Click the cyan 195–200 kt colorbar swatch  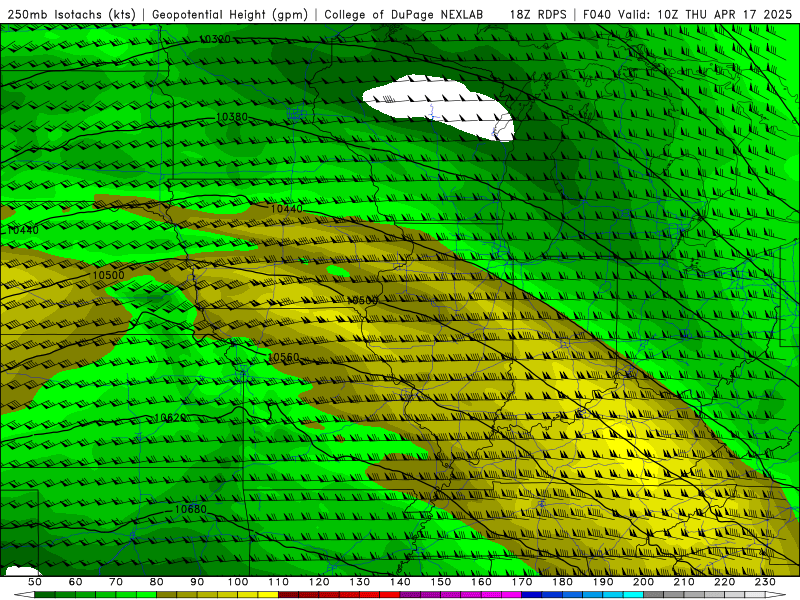633,594
